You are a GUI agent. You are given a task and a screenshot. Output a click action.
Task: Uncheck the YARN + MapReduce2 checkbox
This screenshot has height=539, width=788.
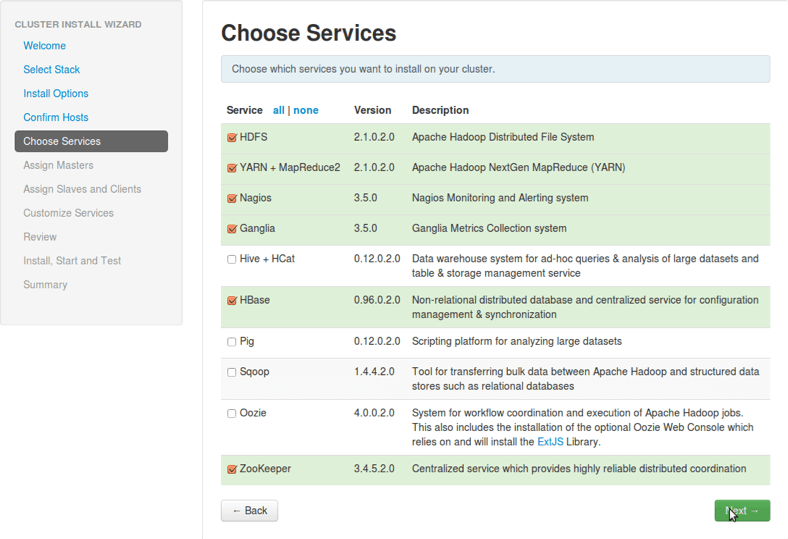[232, 168]
